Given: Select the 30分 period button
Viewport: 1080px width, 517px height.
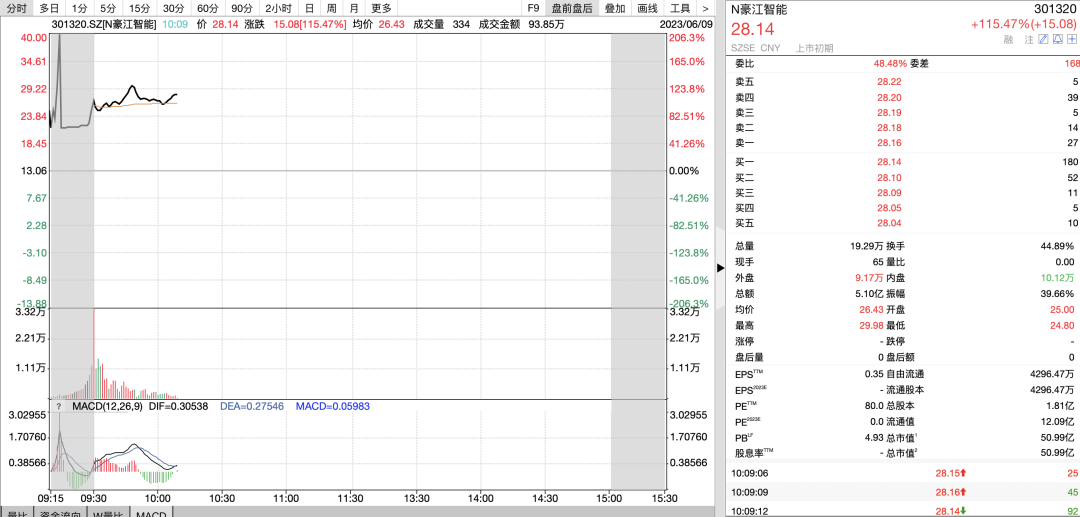Looking at the screenshot, I should click(x=173, y=8).
